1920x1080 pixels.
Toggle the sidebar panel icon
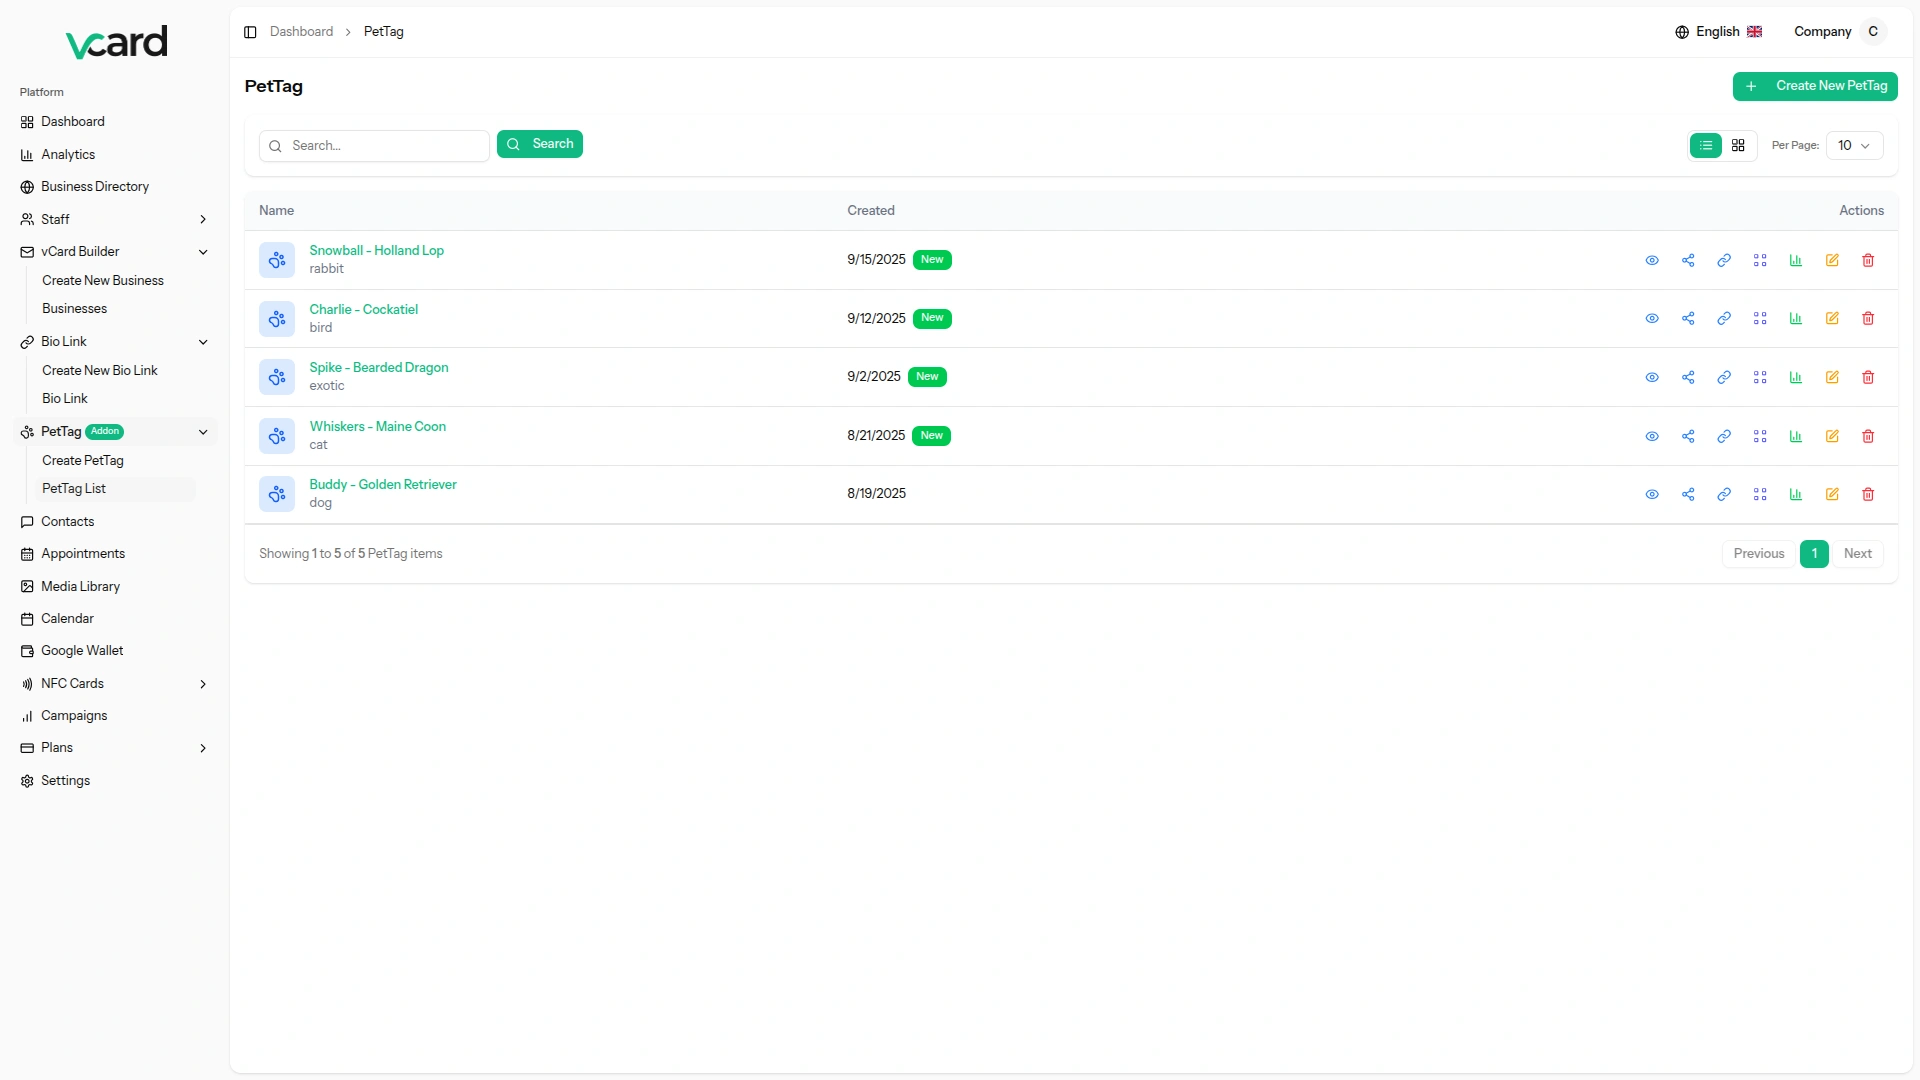250,32
